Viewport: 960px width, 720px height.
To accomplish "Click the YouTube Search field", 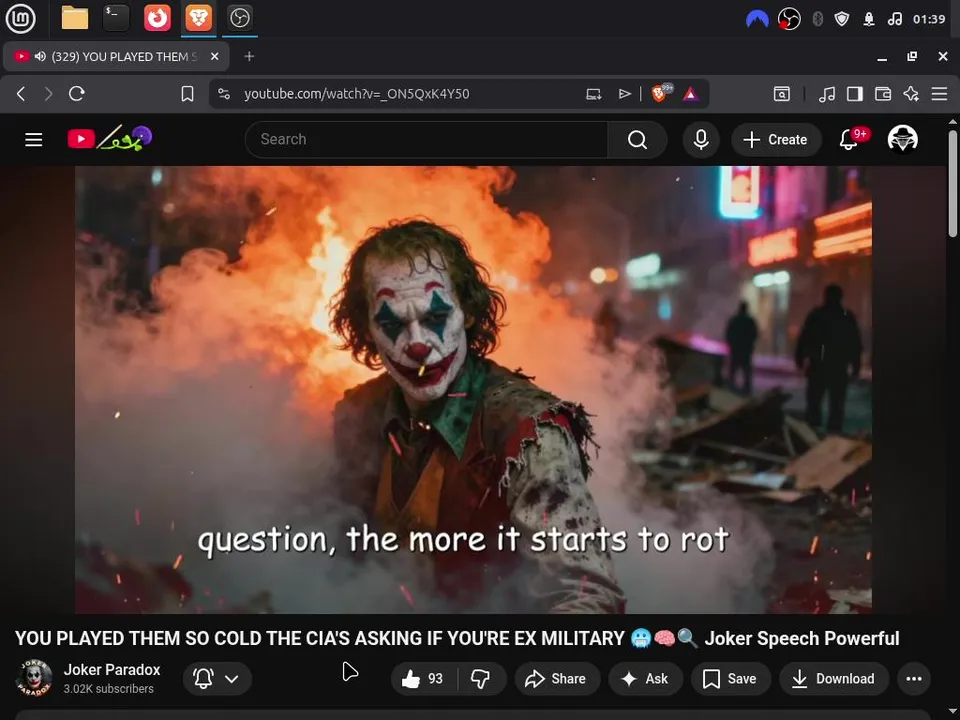I will tap(426, 140).
